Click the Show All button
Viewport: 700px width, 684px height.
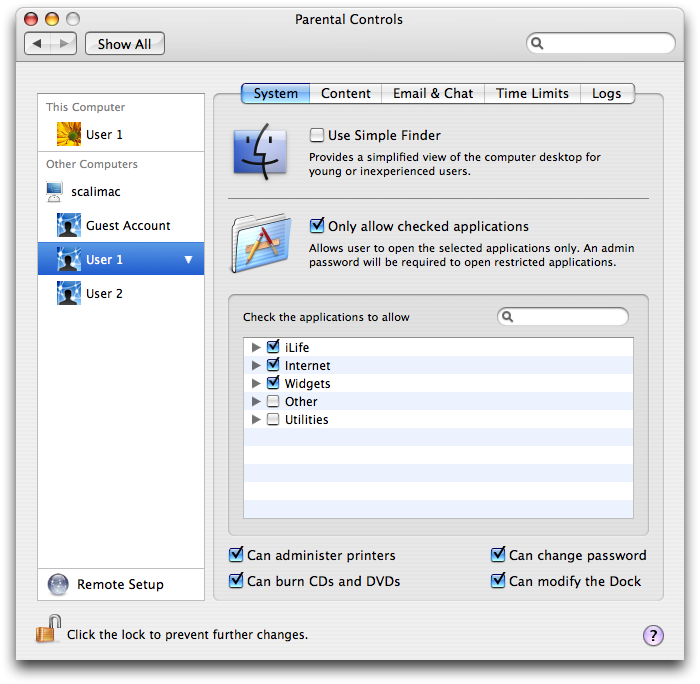pyautogui.click(x=125, y=44)
